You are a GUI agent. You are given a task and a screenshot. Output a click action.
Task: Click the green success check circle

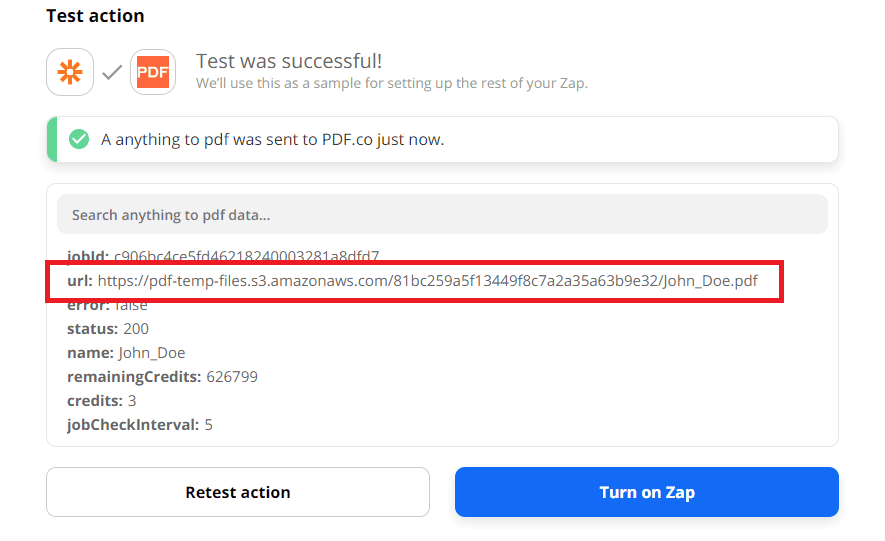pos(79,139)
